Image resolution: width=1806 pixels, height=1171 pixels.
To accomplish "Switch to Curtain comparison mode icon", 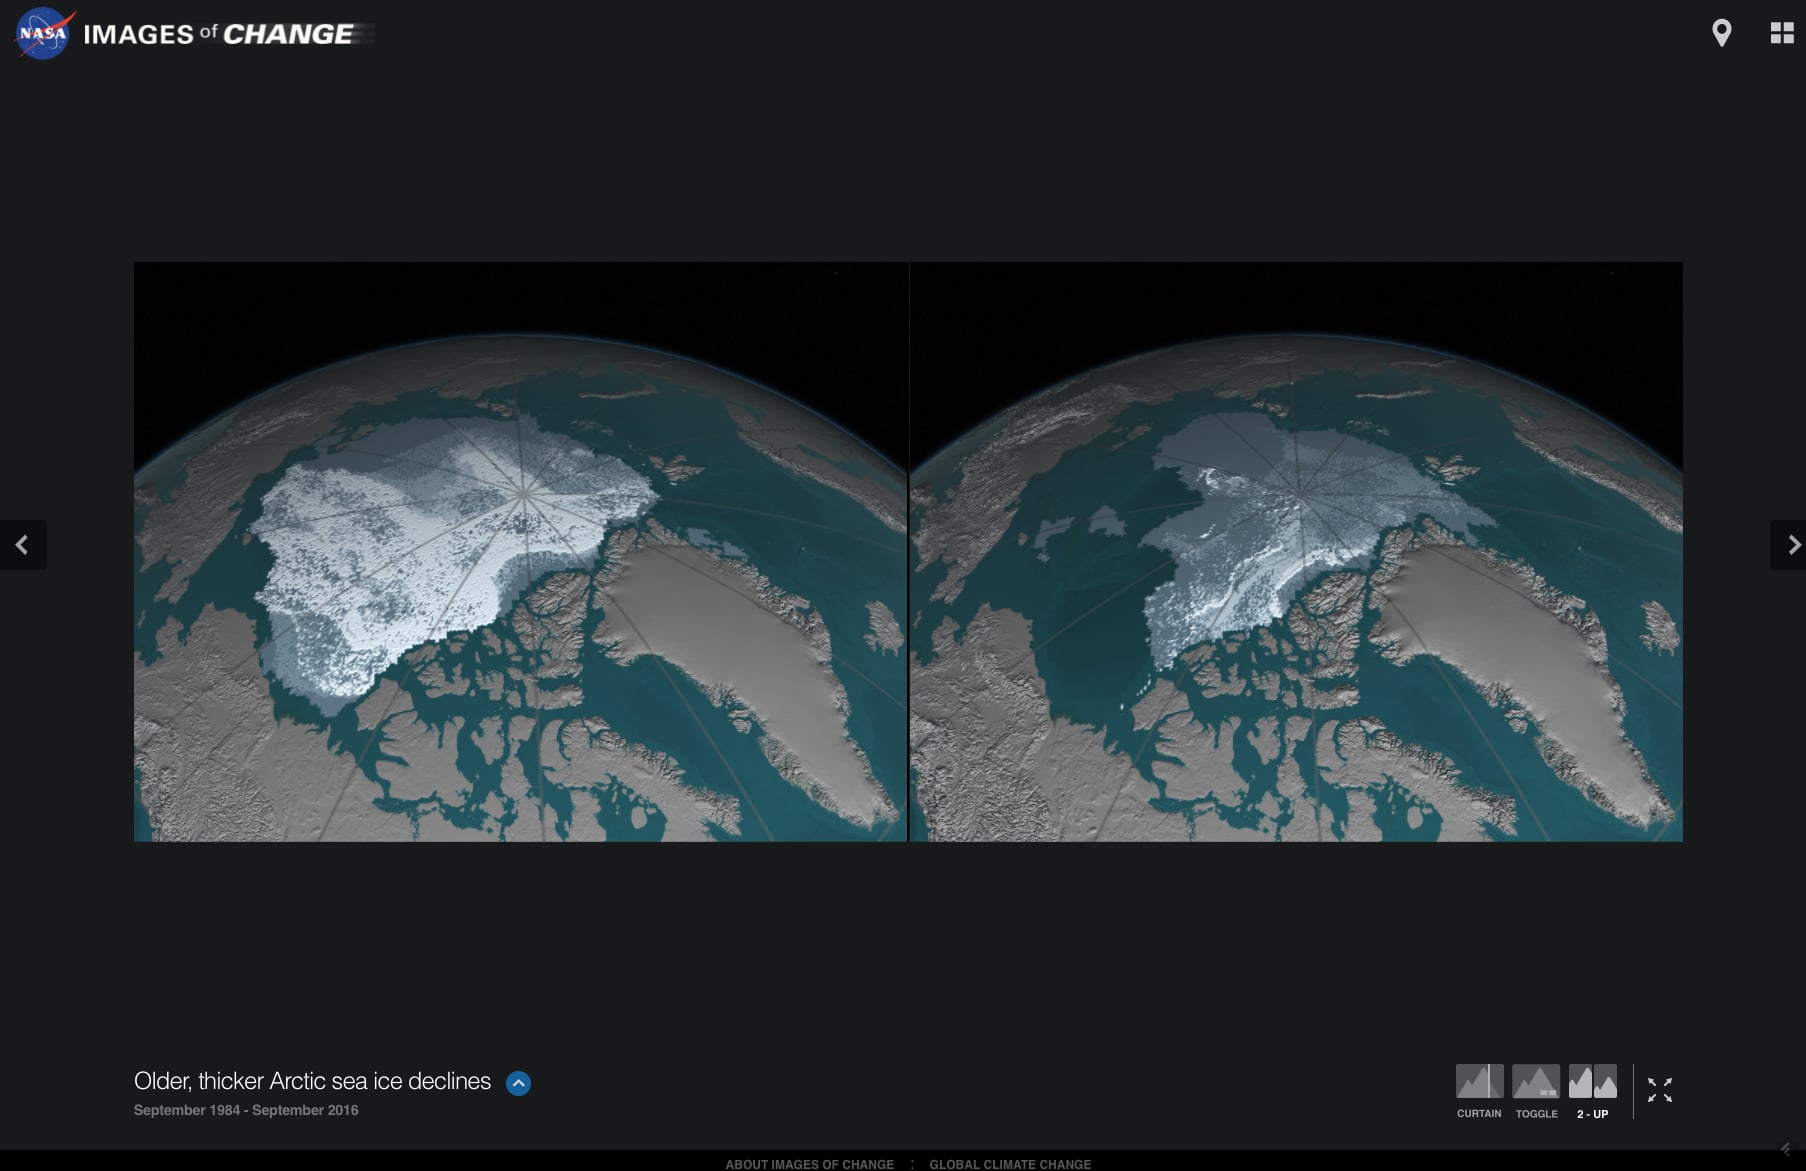I will point(1479,1081).
